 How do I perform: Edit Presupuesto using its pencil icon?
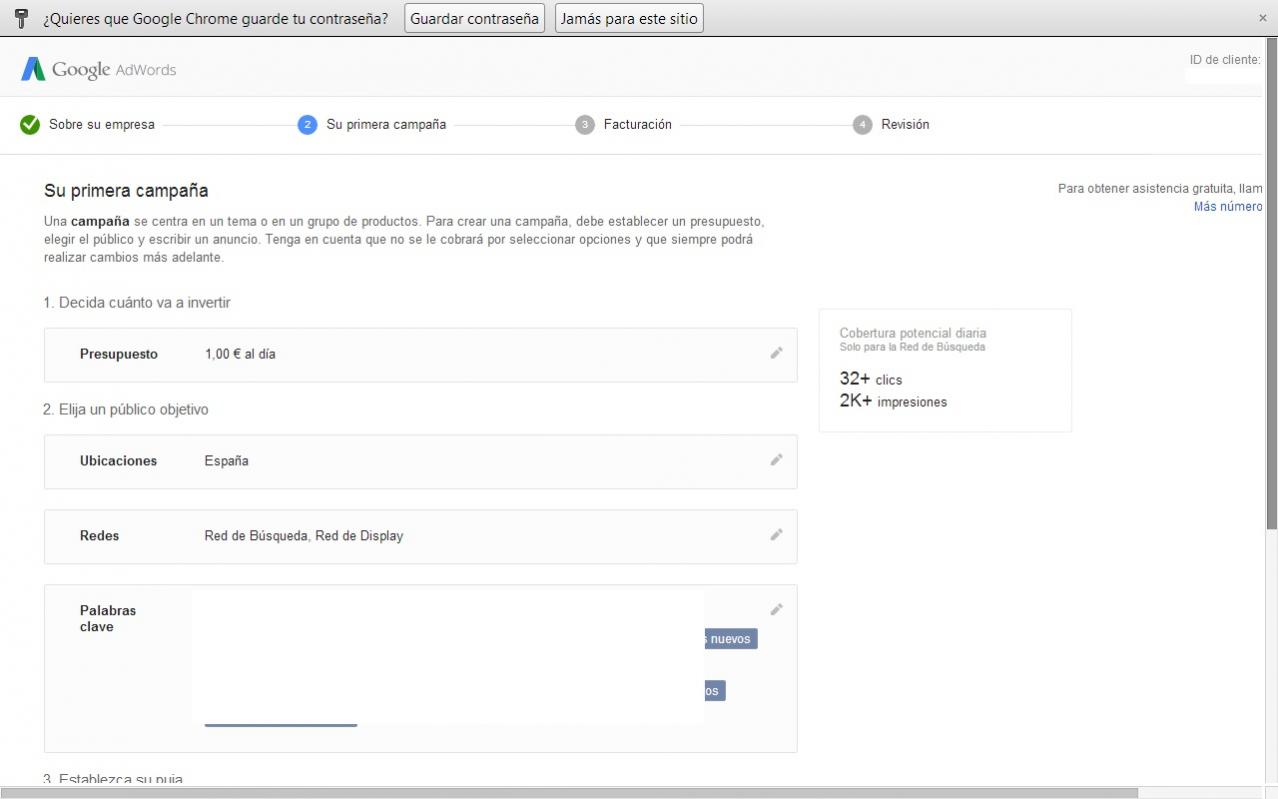tap(776, 353)
